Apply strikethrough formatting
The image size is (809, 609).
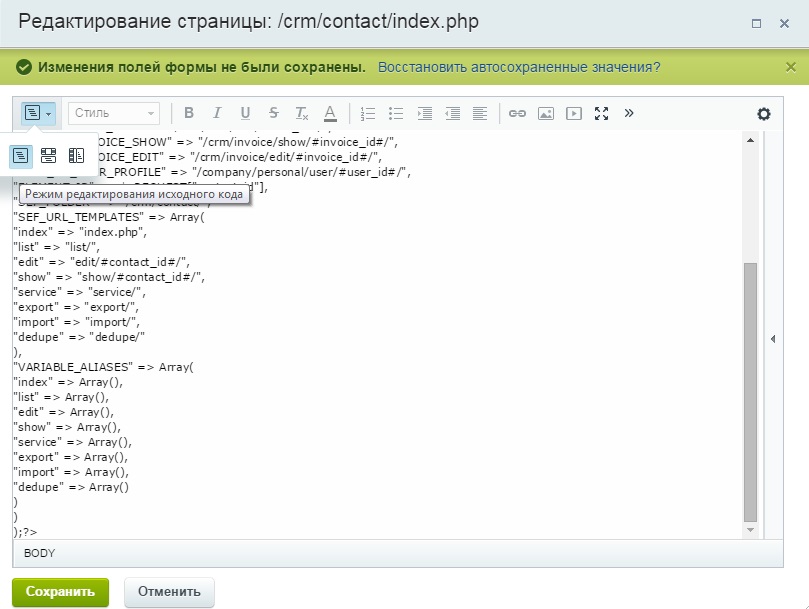[x=273, y=114]
